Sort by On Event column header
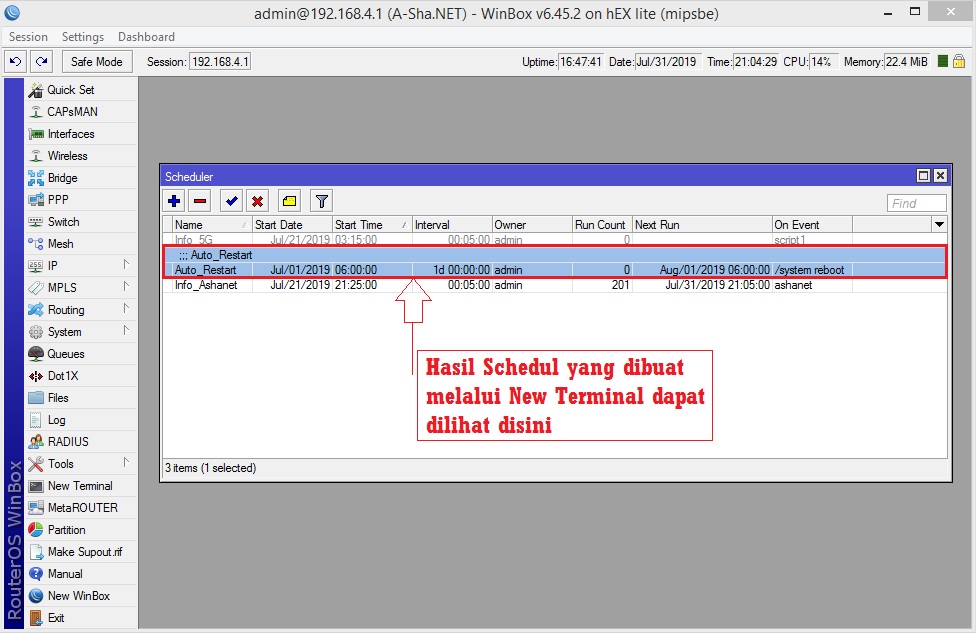The width and height of the screenshot is (976, 633). click(x=812, y=225)
